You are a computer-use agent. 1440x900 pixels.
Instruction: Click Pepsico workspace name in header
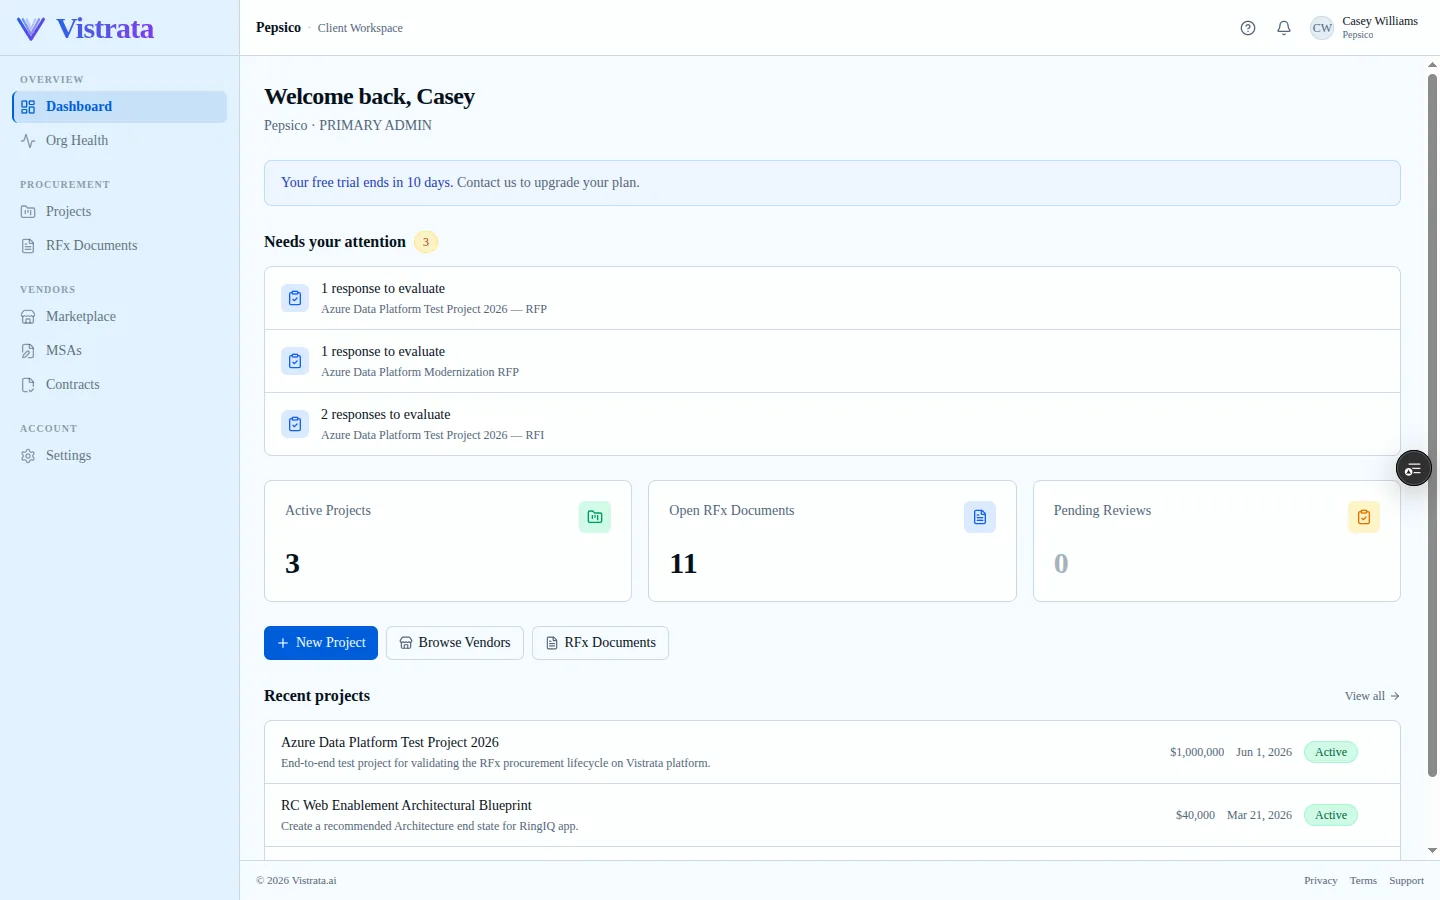[x=278, y=28]
